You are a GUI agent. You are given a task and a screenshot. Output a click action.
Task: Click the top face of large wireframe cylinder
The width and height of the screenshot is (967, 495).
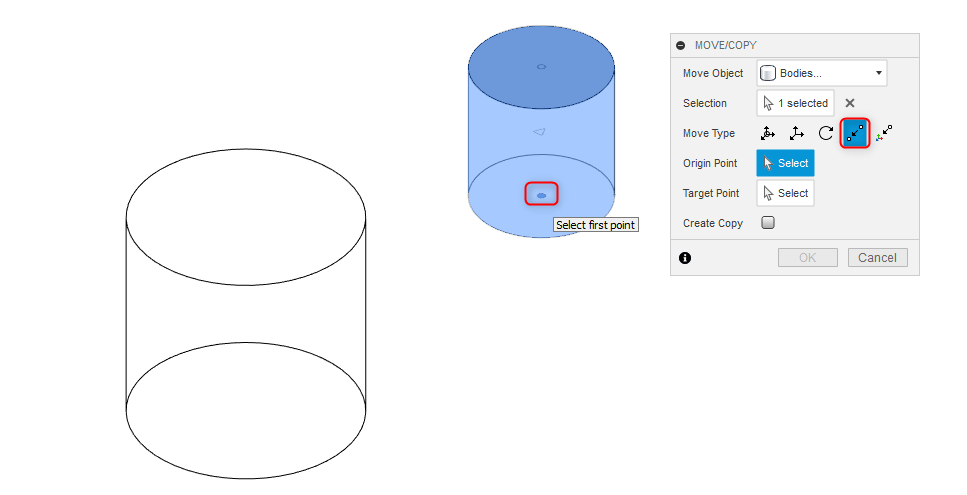(245, 217)
